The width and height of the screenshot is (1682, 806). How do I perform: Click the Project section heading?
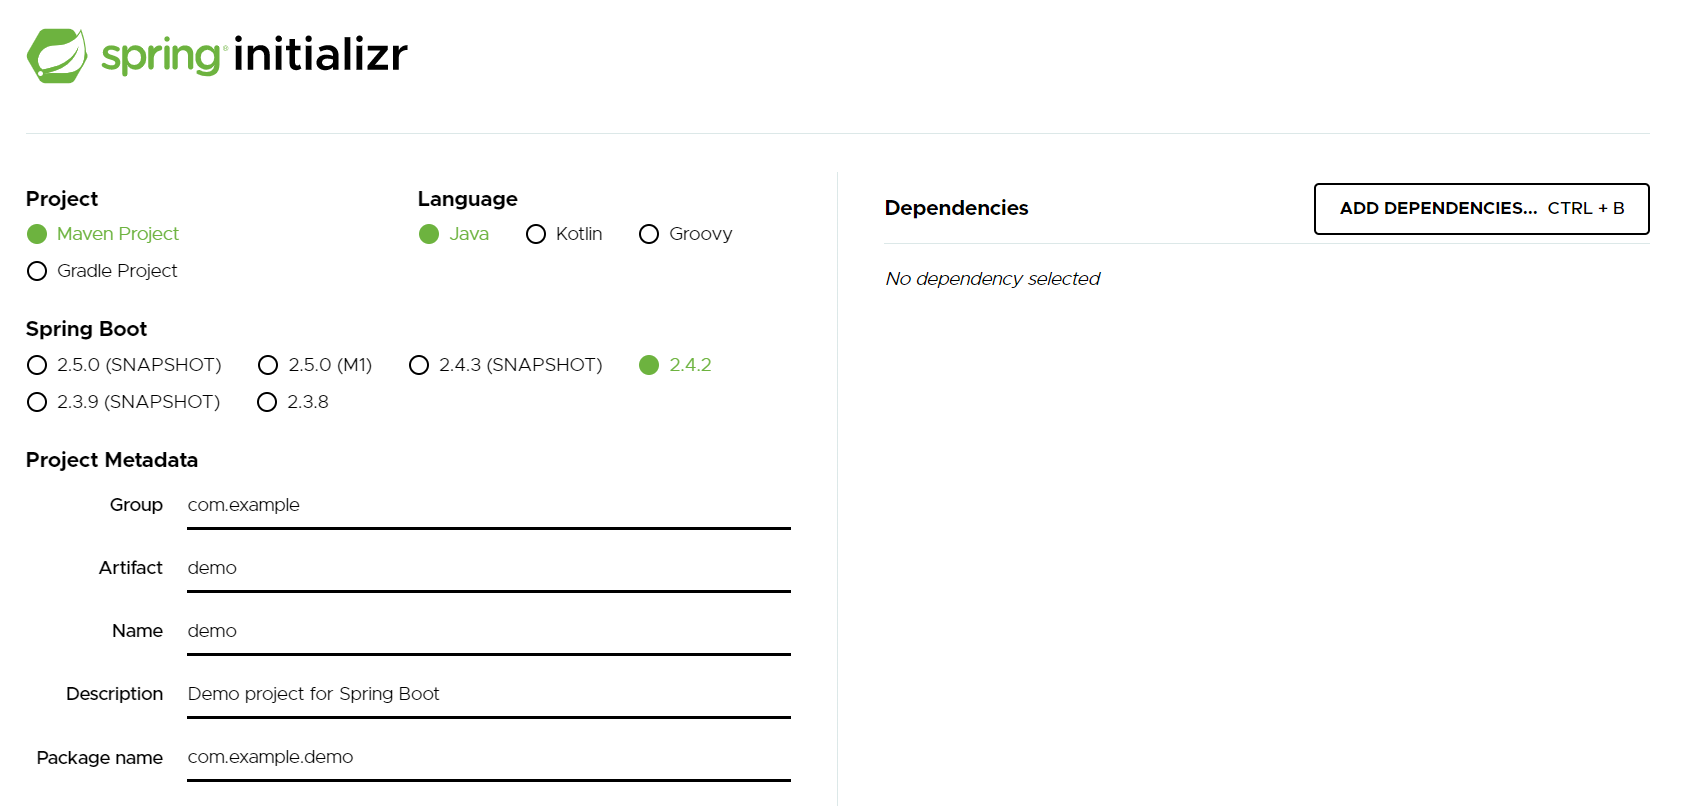62,199
